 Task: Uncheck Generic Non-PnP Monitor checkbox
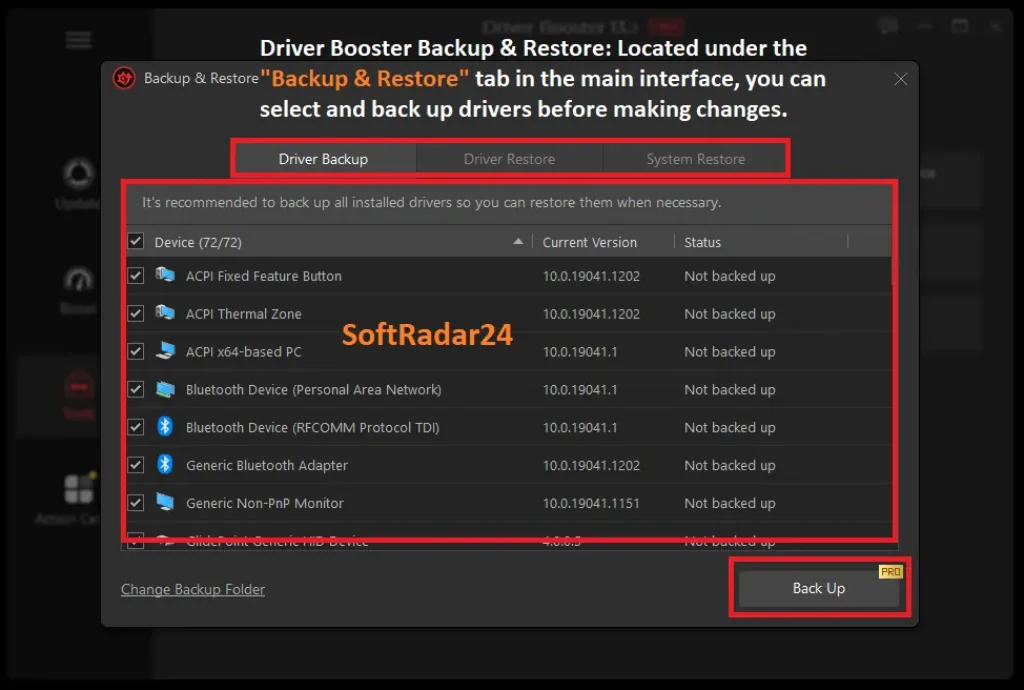pos(136,503)
